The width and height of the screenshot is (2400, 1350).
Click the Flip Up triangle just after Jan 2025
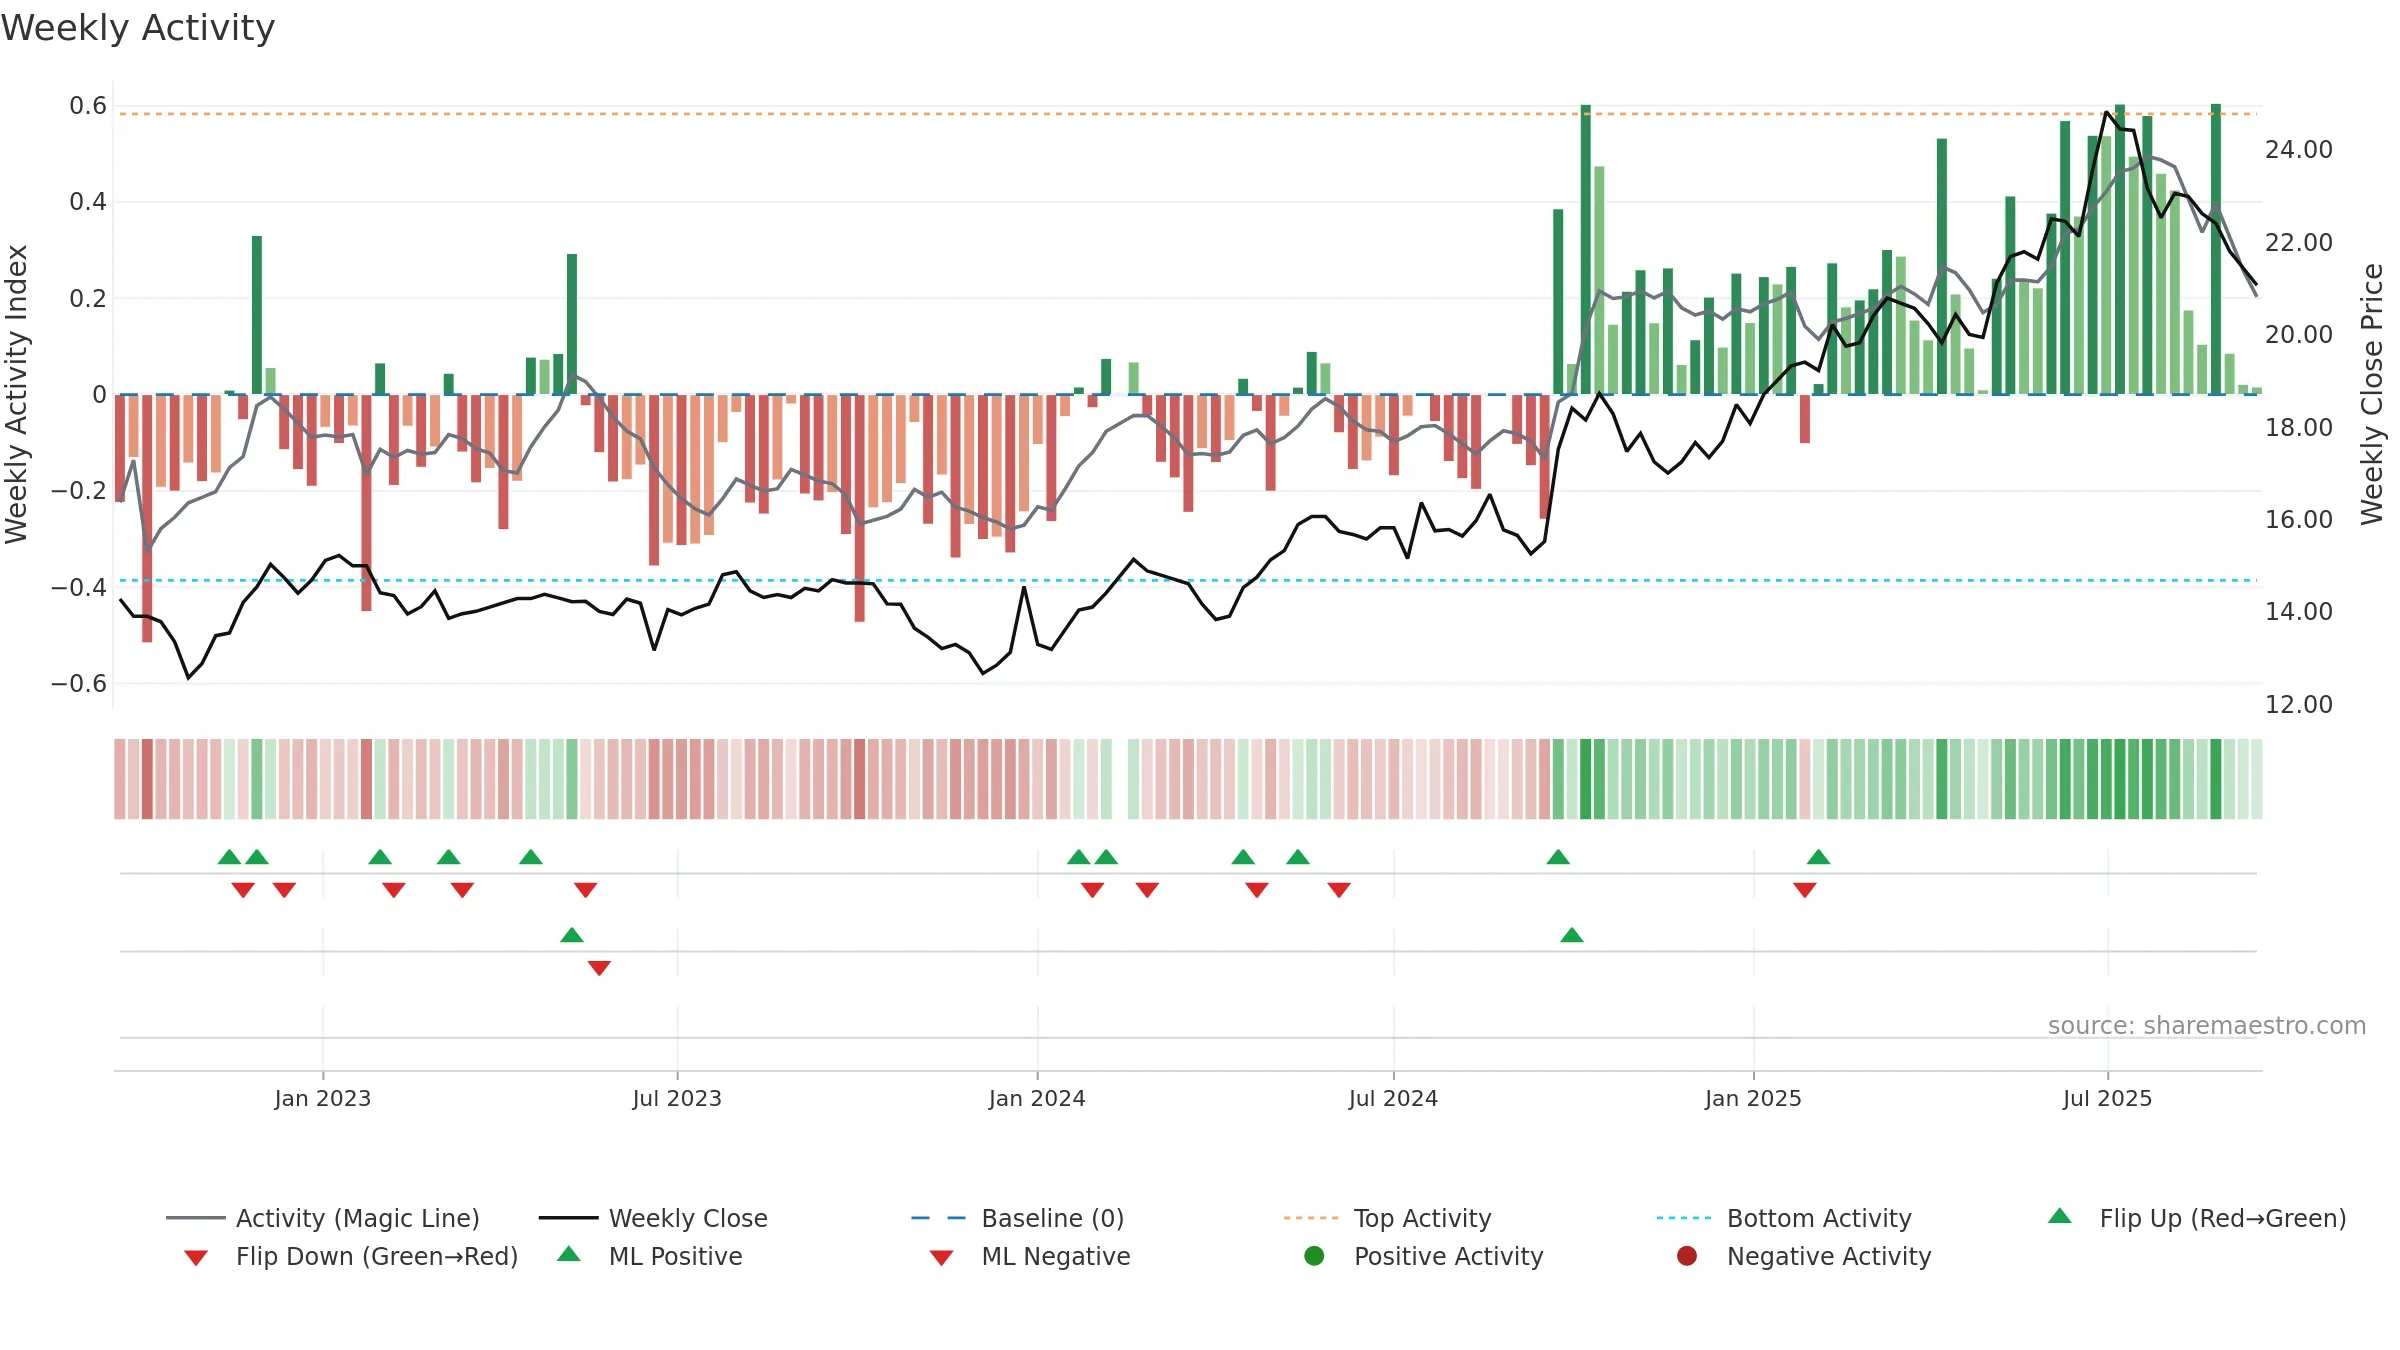click(1819, 857)
